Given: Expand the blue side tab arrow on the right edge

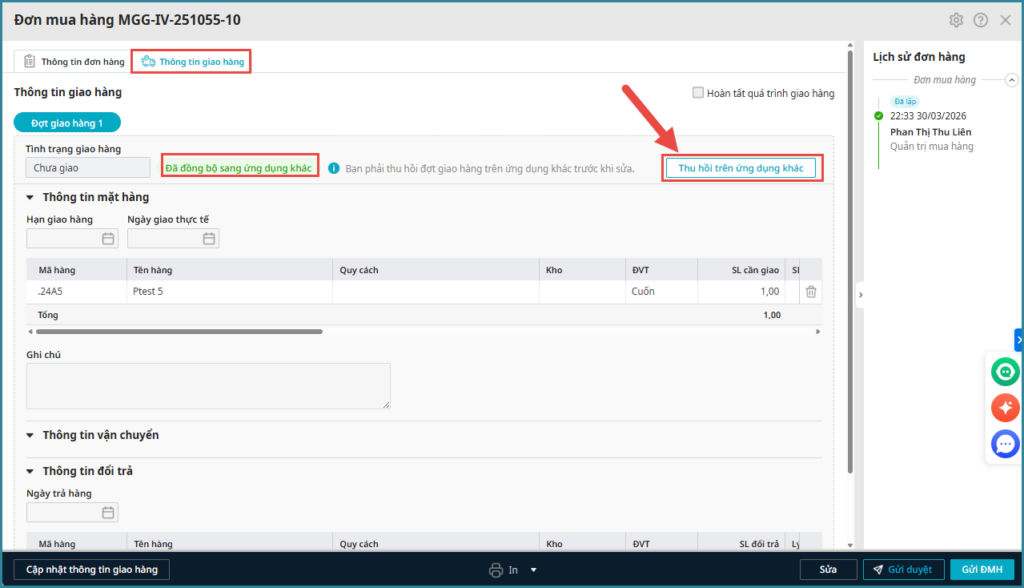Looking at the screenshot, I should click(x=1019, y=340).
